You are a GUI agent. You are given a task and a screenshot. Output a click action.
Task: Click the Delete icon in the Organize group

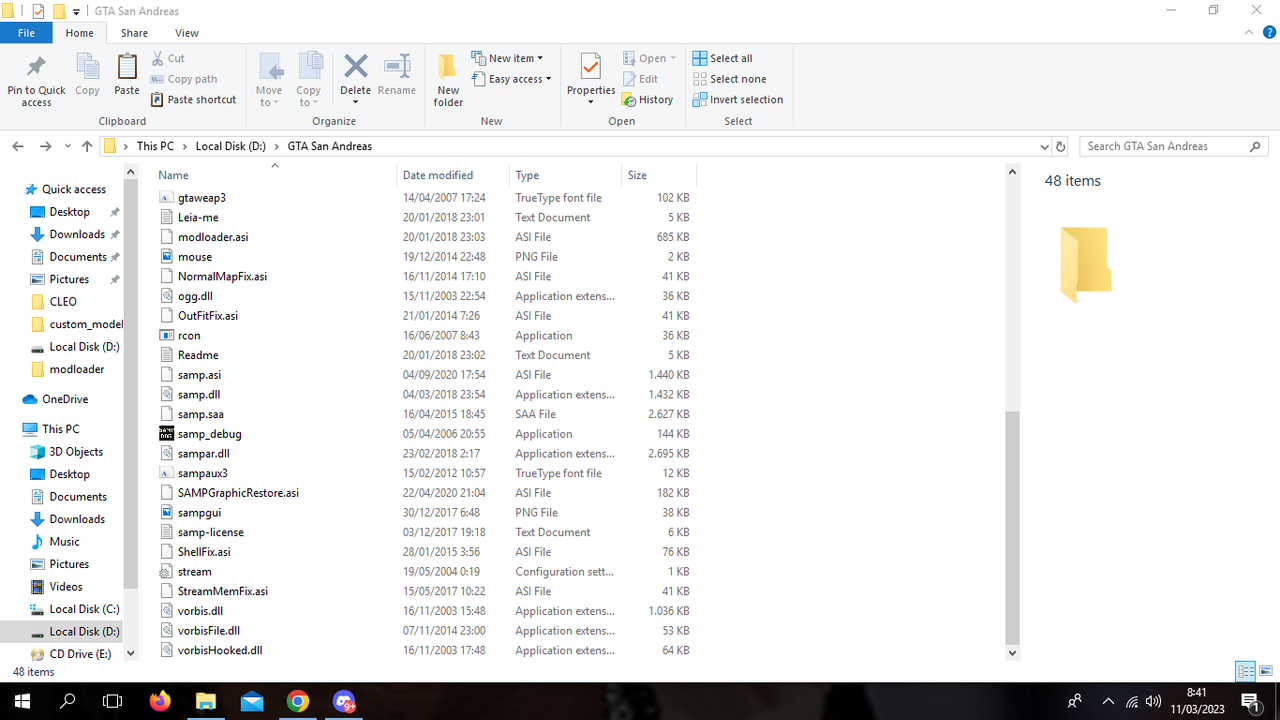tap(355, 68)
